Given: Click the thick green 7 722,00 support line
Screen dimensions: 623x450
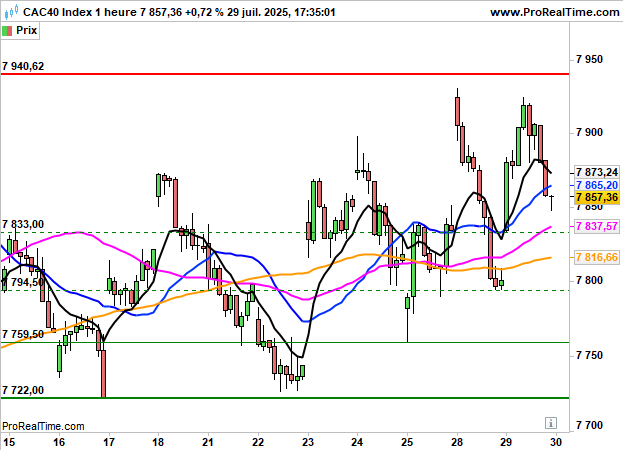Looking at the screenshot, I should coord(284,398).
